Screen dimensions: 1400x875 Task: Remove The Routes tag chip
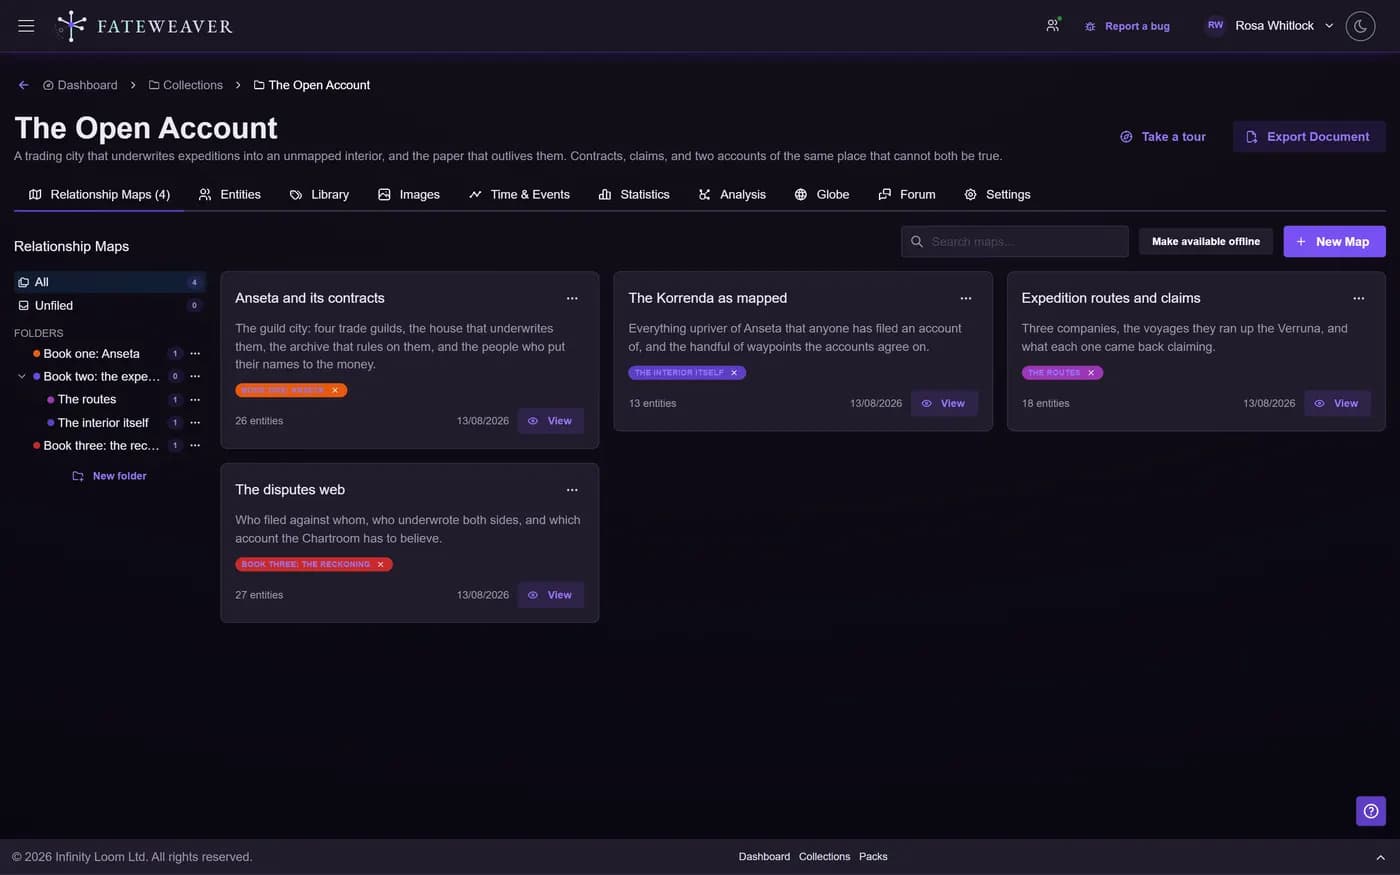pos(1091,372)
